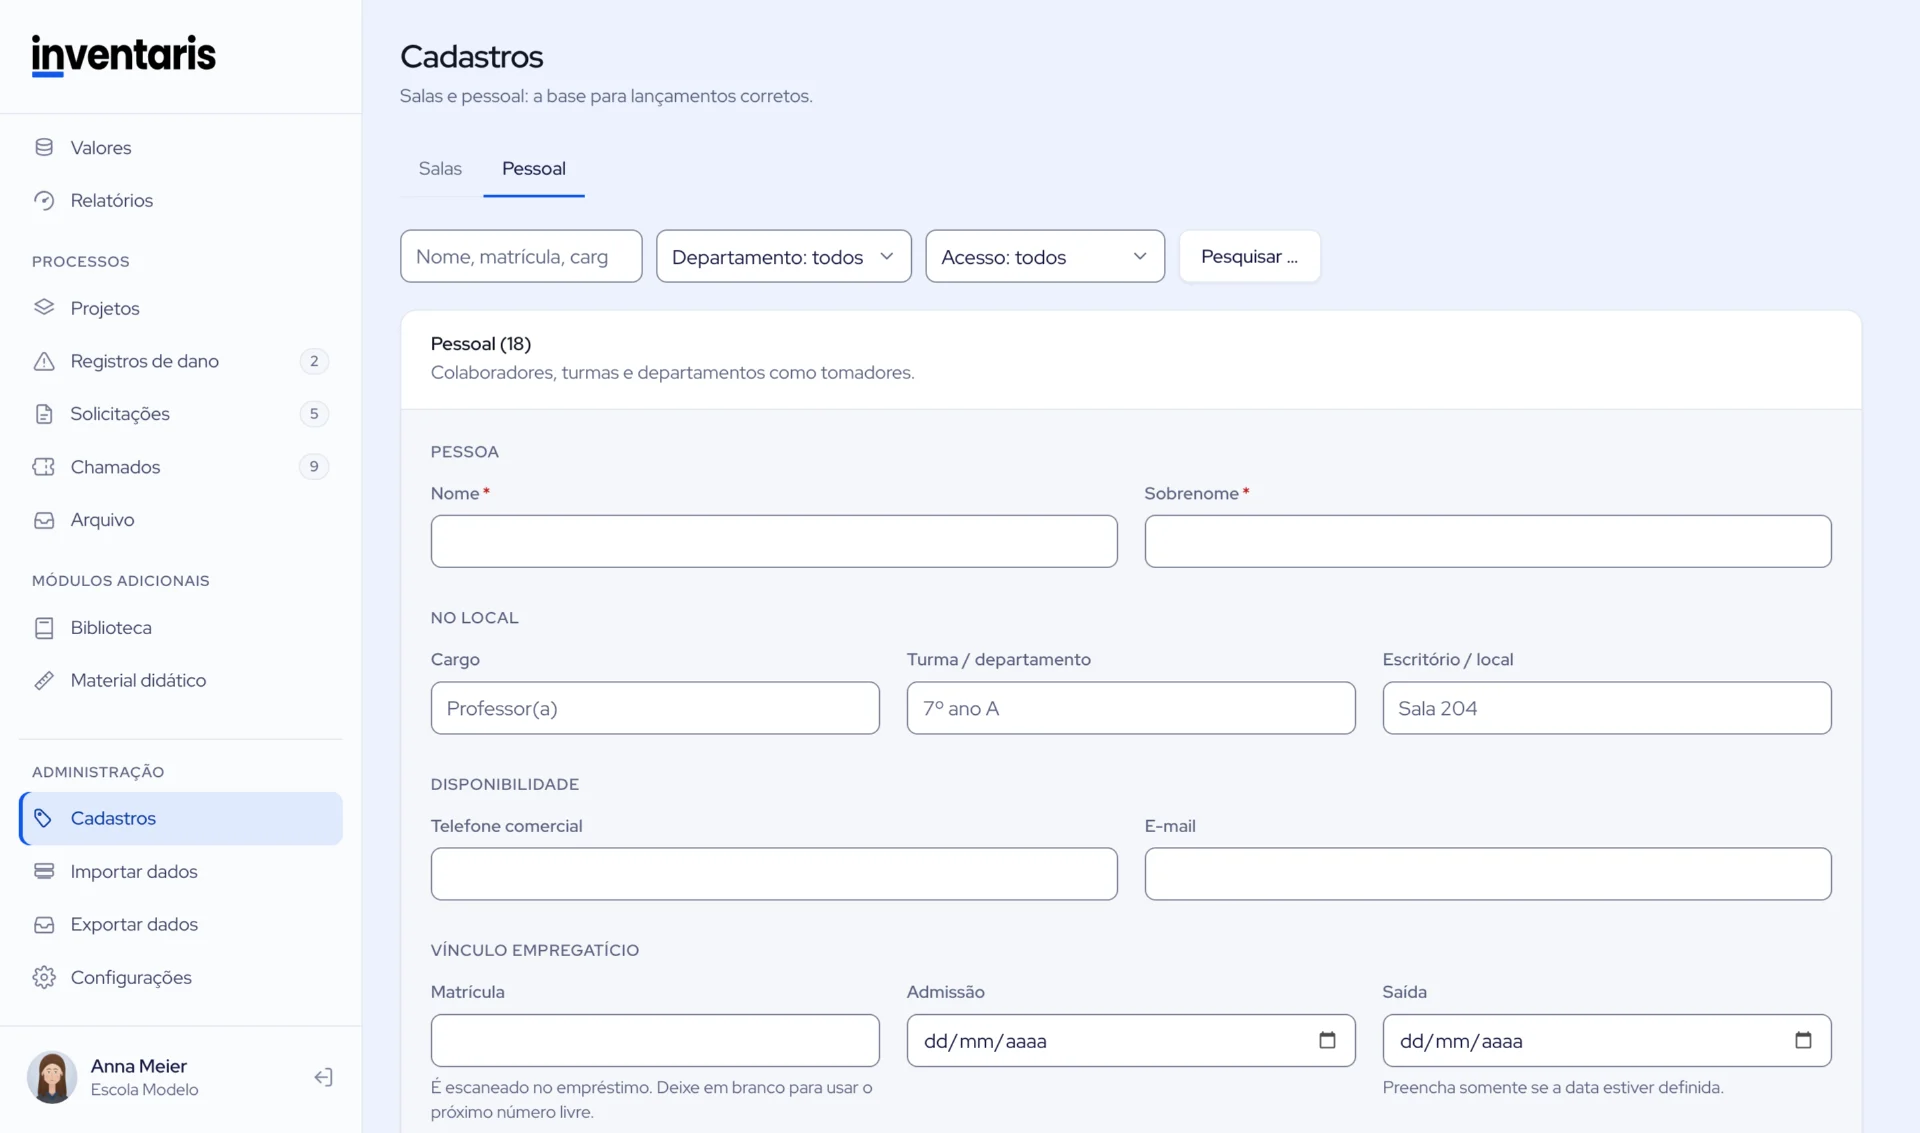1920x1133 pixels.
Task: Click the Biblioteca book icon
Action: pos(44,628)
